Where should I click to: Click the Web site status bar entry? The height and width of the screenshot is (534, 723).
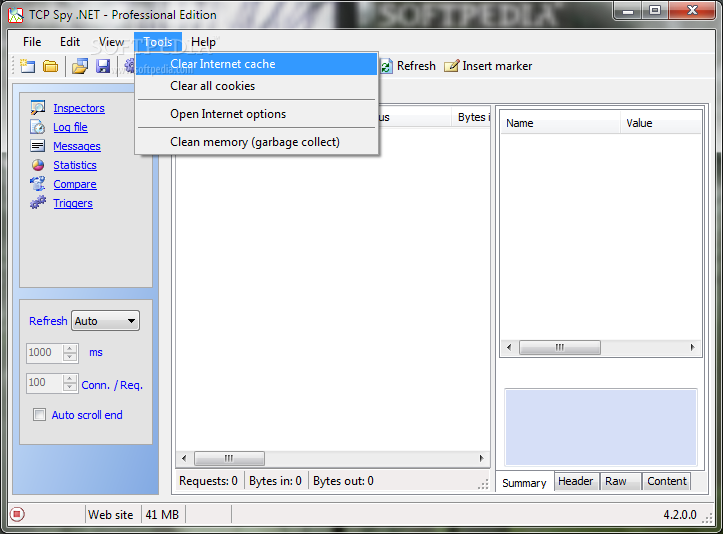[111, 515]
